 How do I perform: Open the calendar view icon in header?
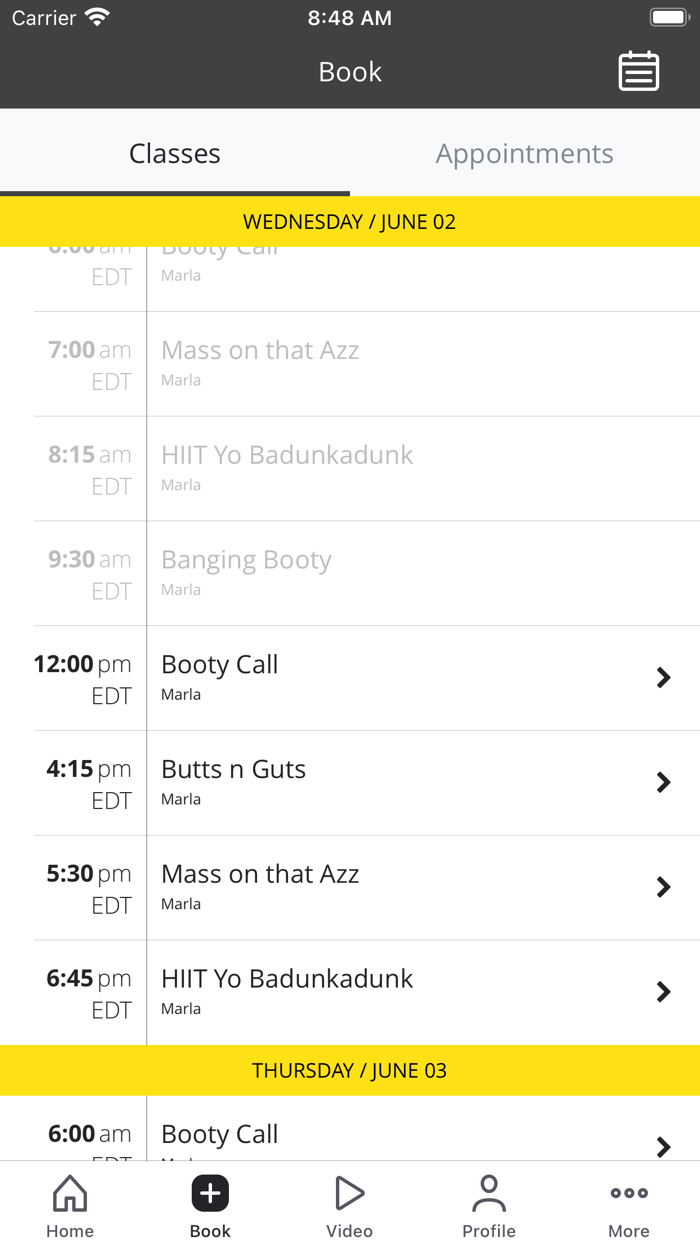click(638, 72)
